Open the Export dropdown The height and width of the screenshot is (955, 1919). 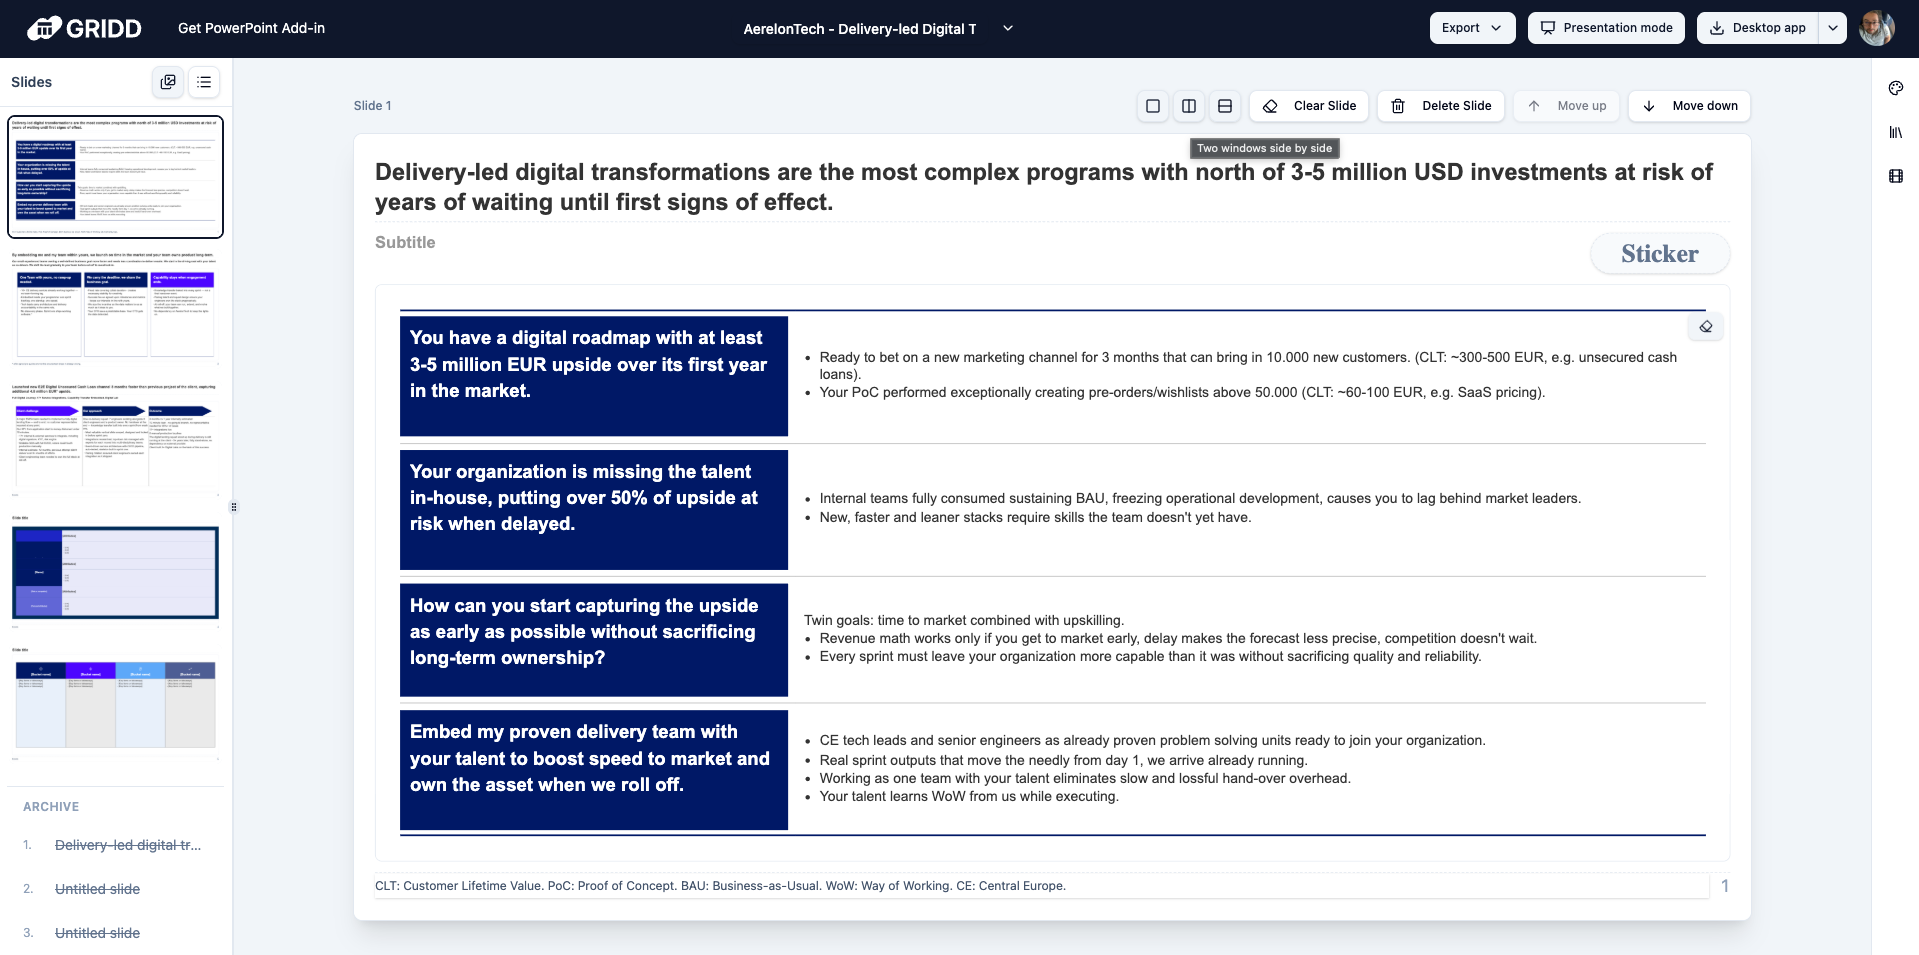(1472, 28)
